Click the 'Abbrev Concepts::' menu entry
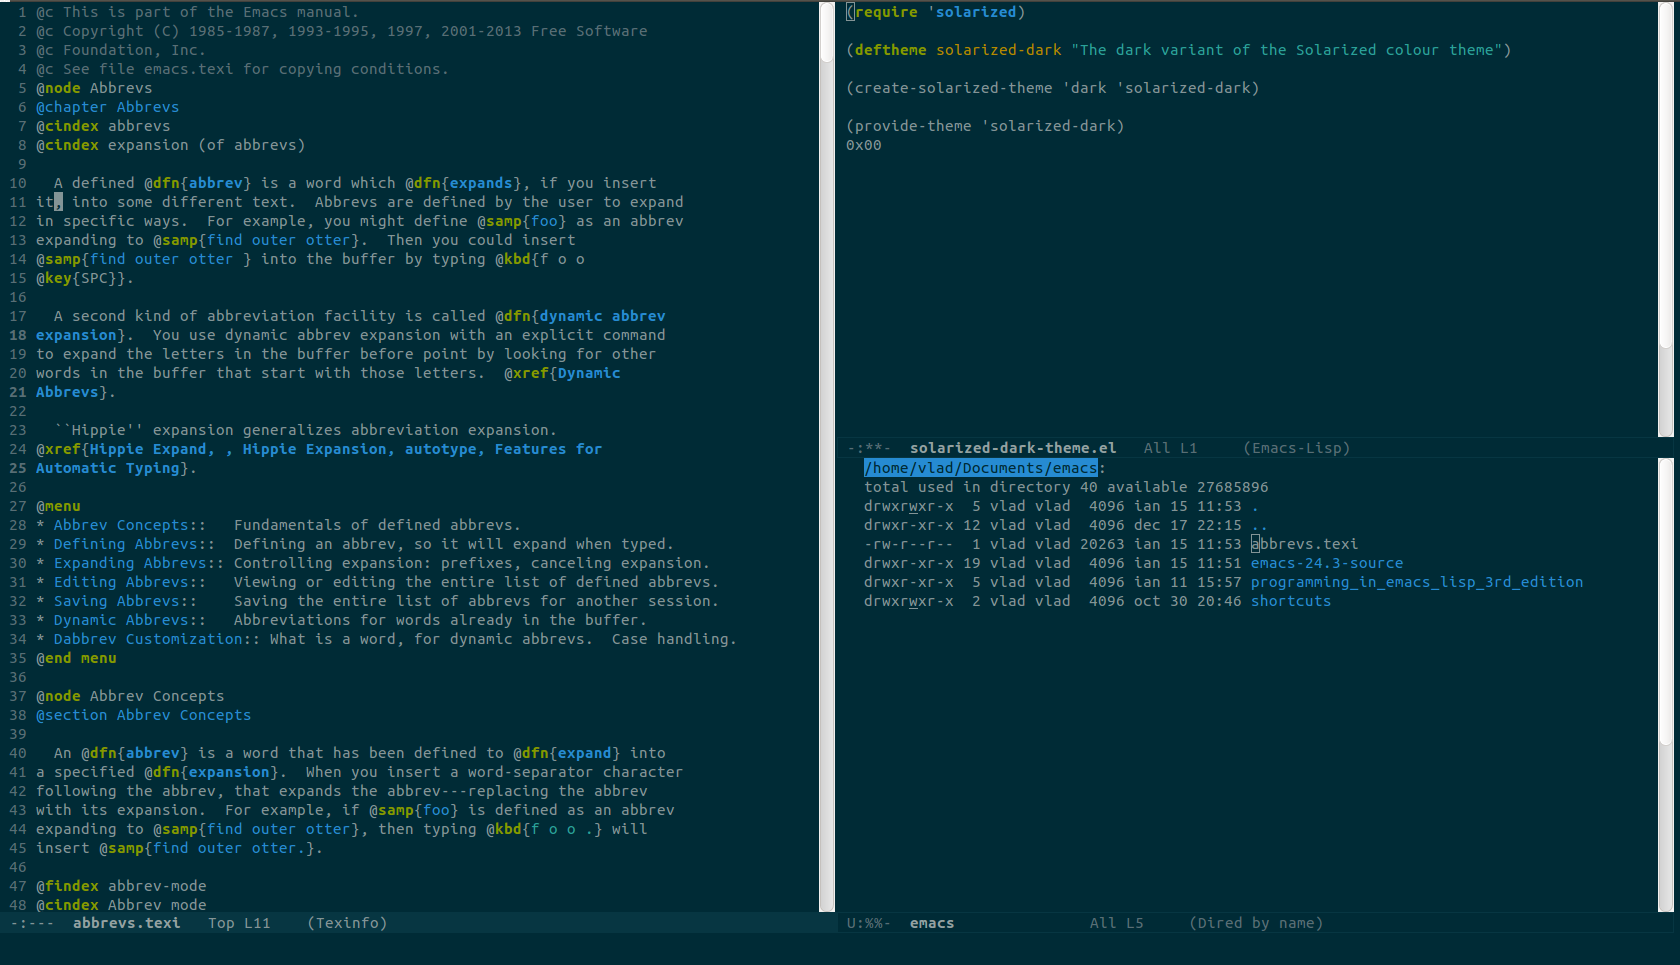The width and height of the screenshot is (1680, 965). tap(130, 525)
